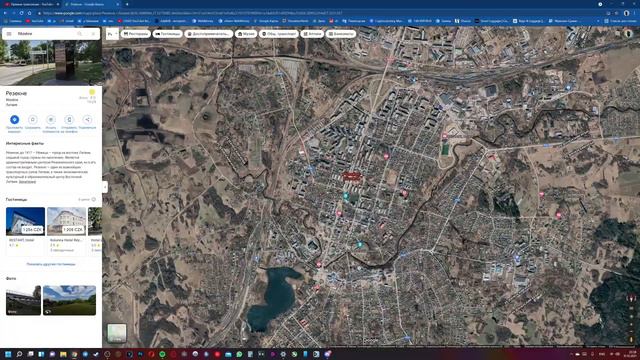The image size is (640, 360).
Task: Toggle the map layers thumbnail
Action: [117, 333]
